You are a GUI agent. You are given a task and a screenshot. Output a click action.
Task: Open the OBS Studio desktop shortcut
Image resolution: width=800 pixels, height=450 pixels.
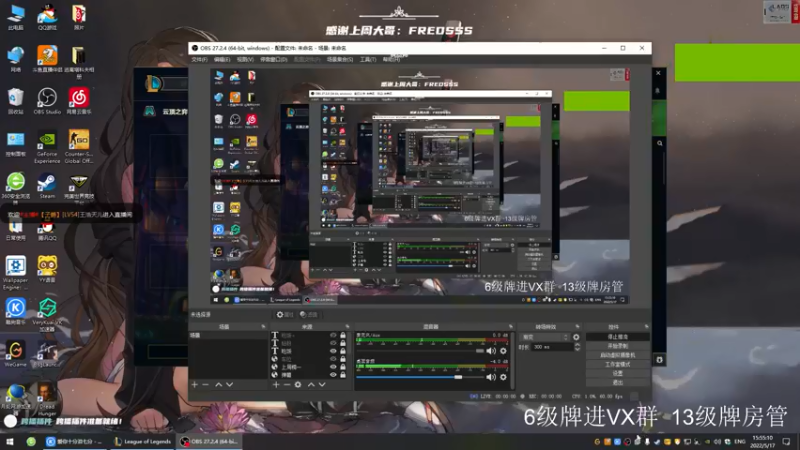[47, 101]
